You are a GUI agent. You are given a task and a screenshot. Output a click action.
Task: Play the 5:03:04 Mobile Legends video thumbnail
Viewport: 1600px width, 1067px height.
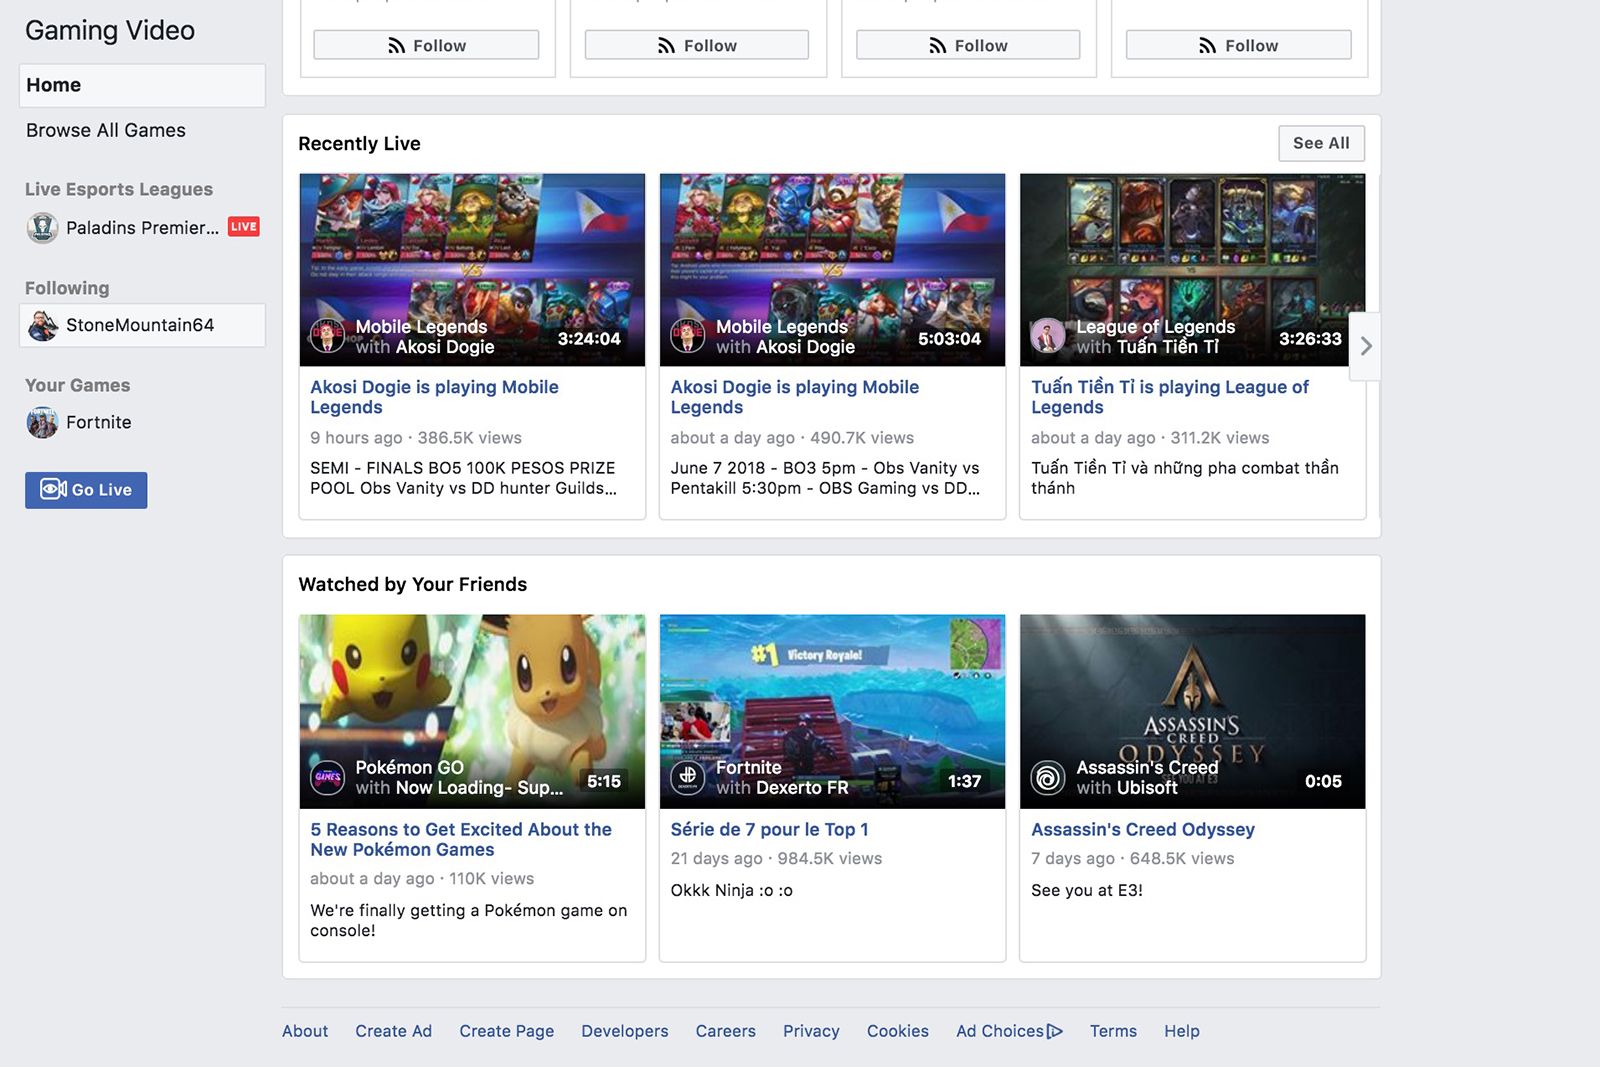point(832,270)
